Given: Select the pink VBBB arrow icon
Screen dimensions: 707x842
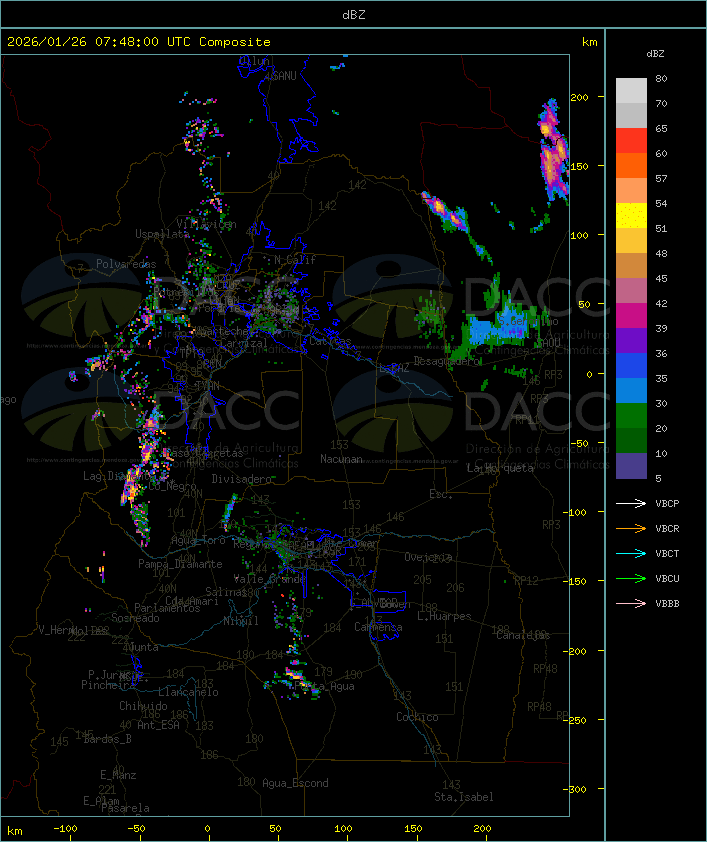Looking at the screenshot, I should tap(631, 604).
